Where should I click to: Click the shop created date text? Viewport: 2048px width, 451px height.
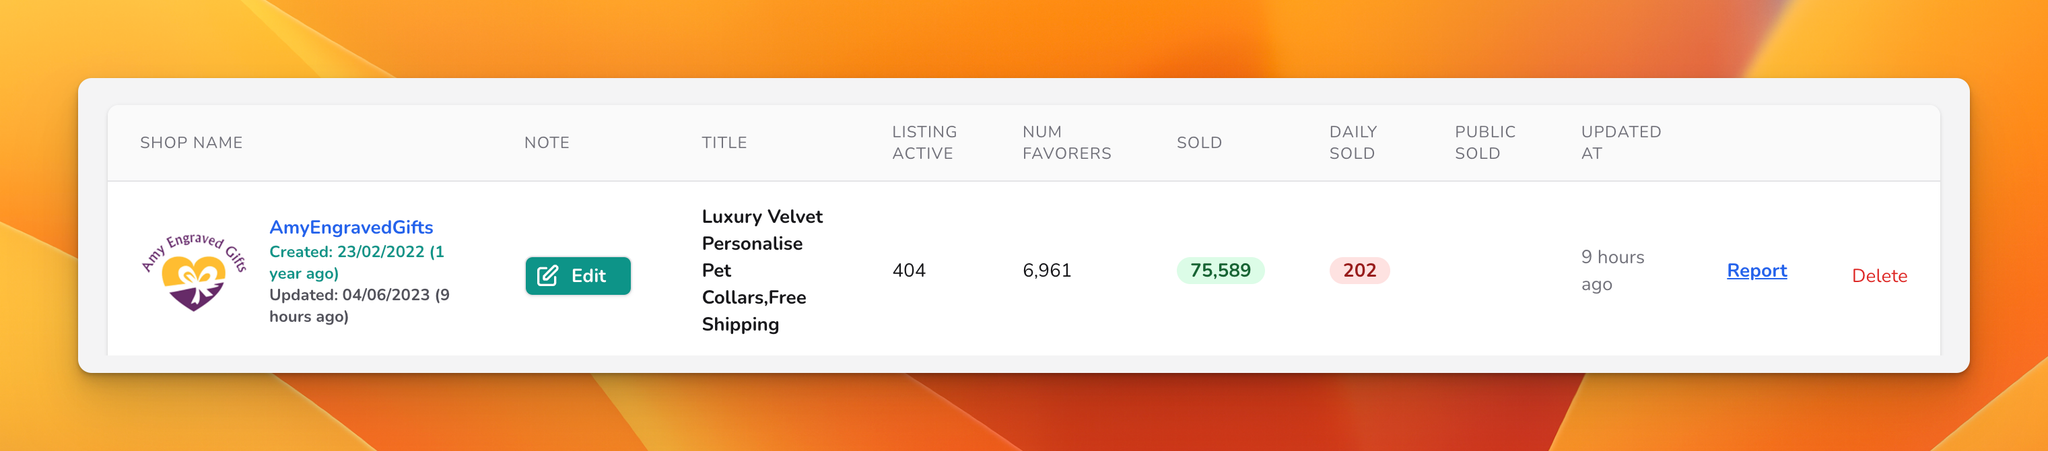357,262
